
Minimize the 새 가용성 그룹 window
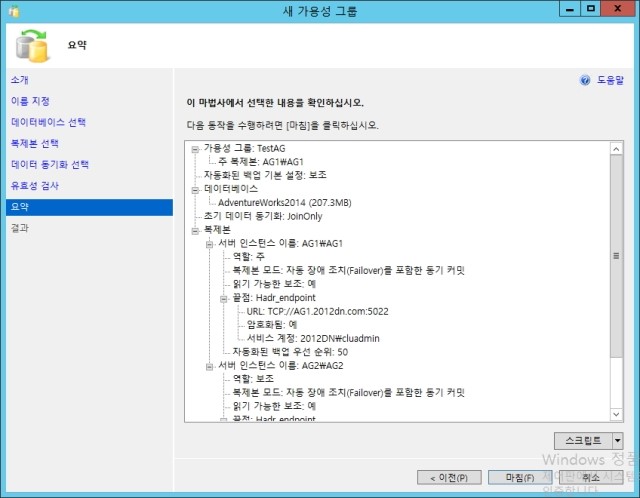point(570,9)
